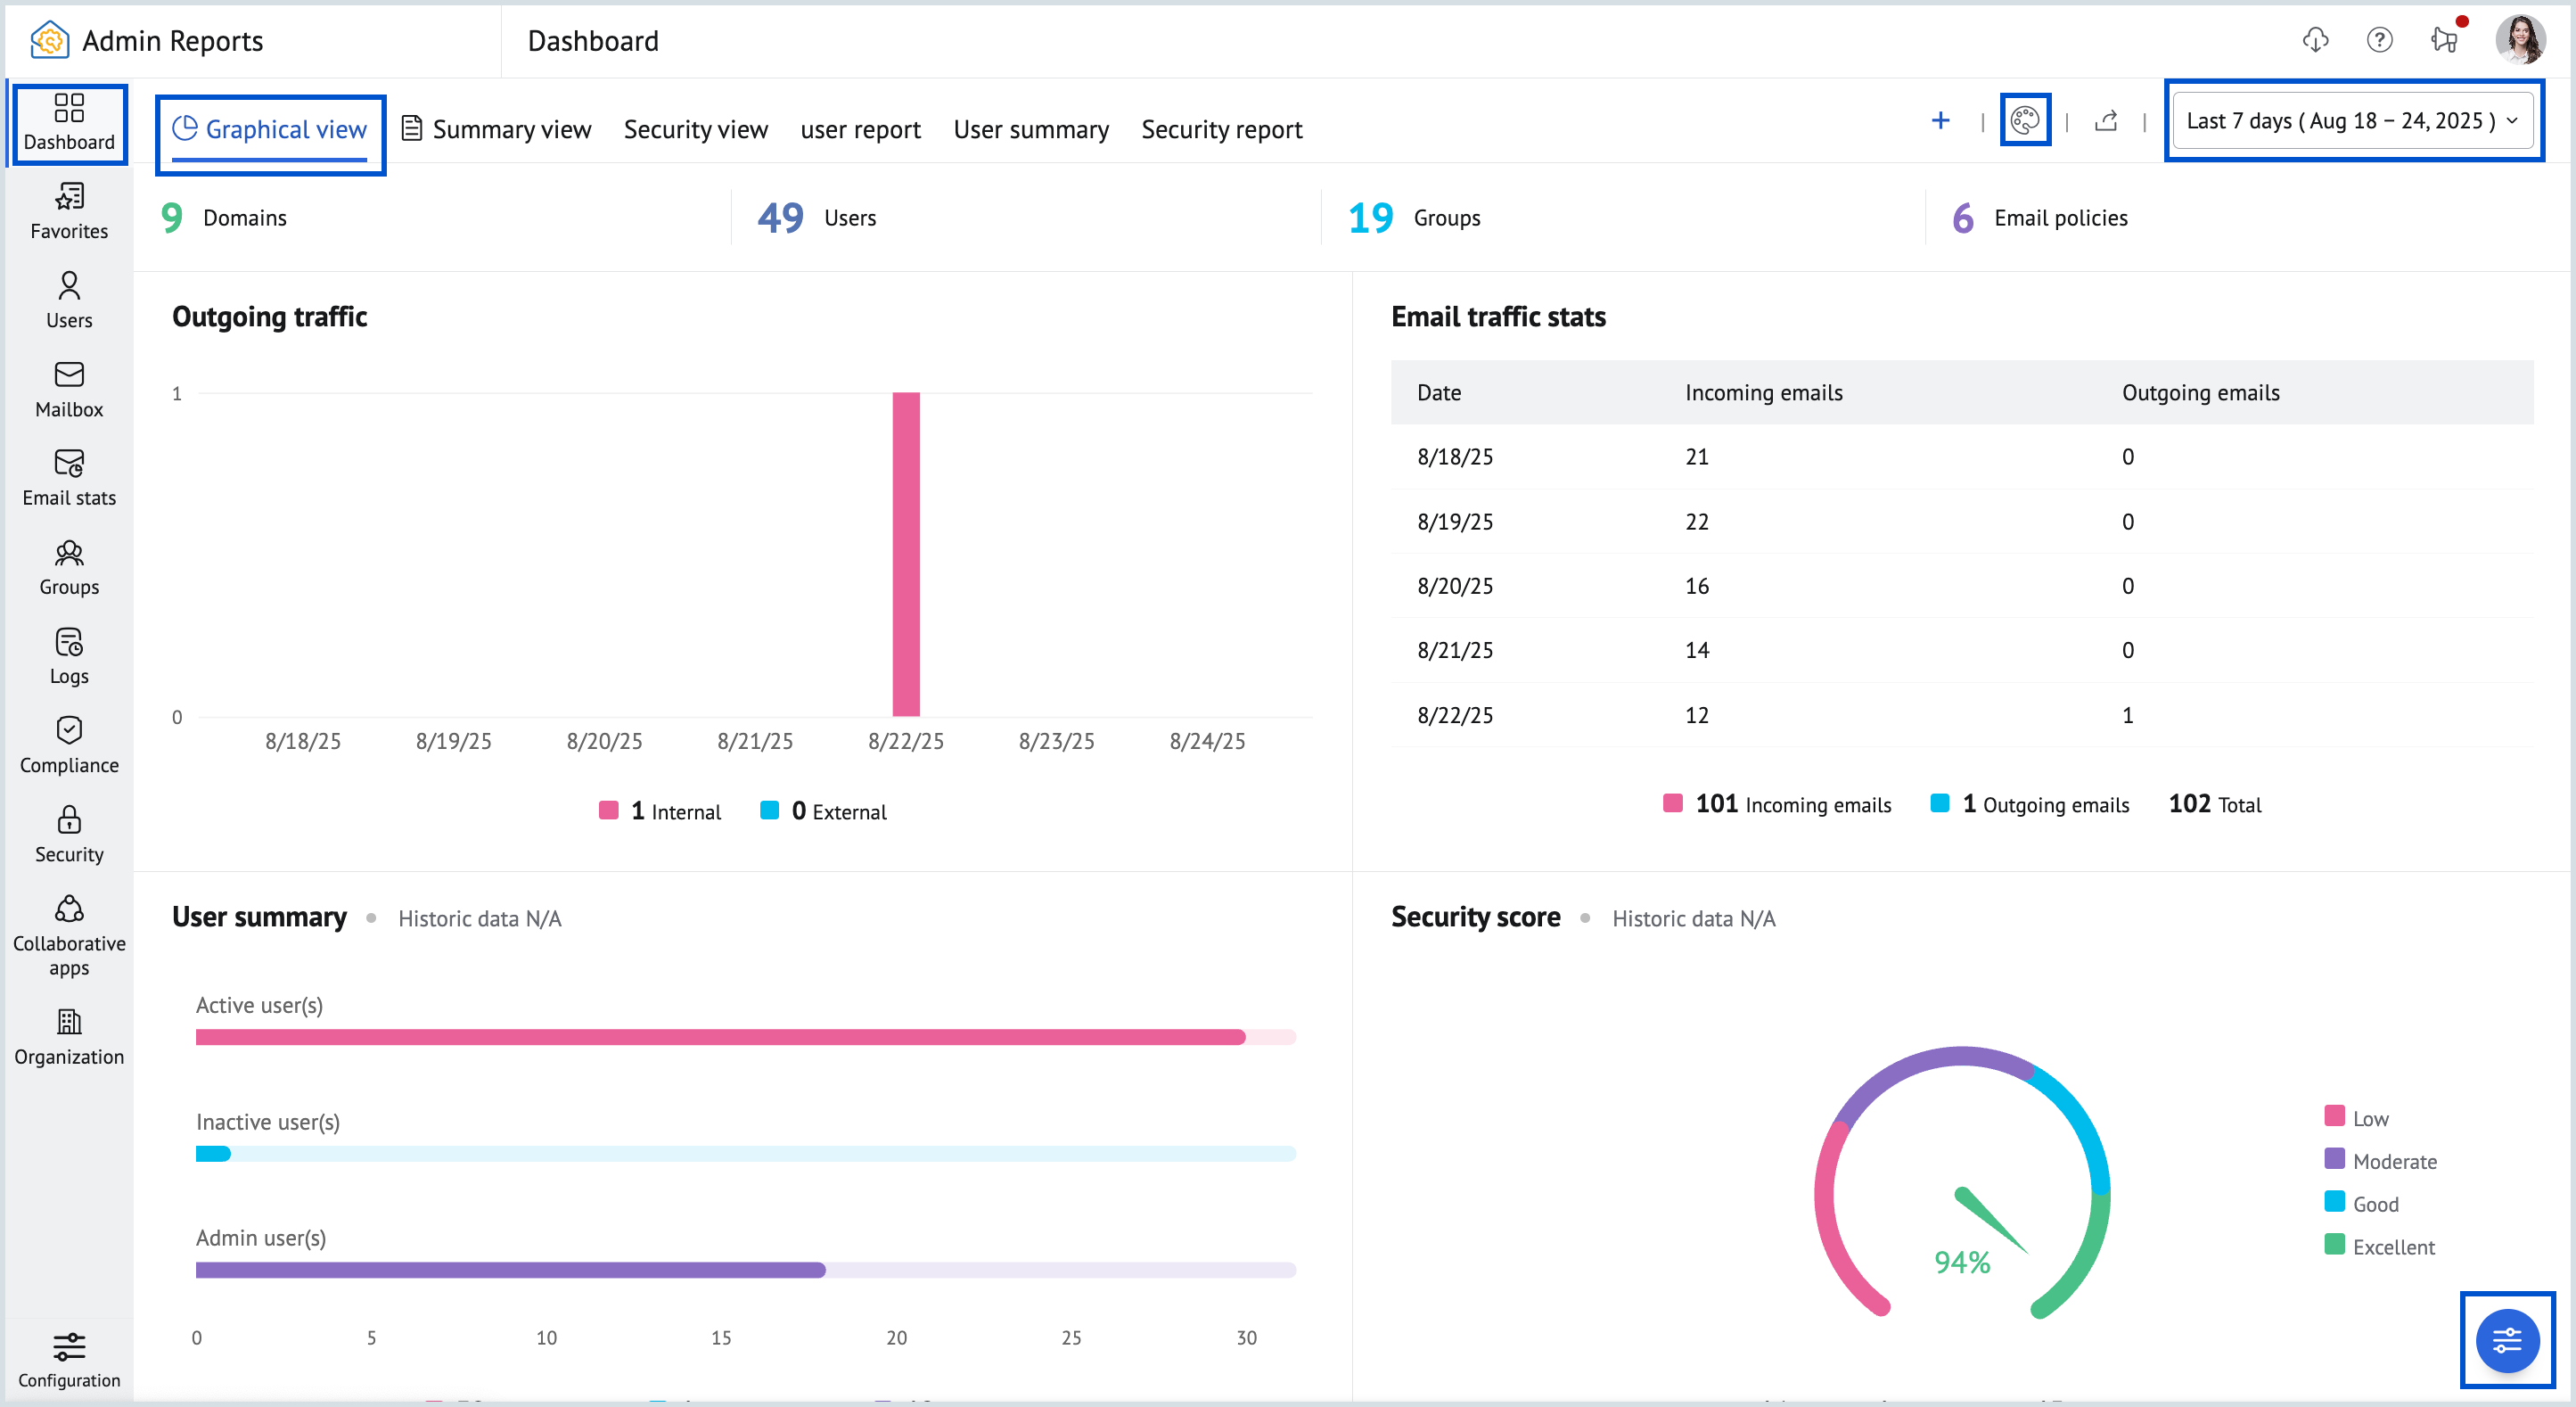Open the Security section in the sidebar

(68, 833)
